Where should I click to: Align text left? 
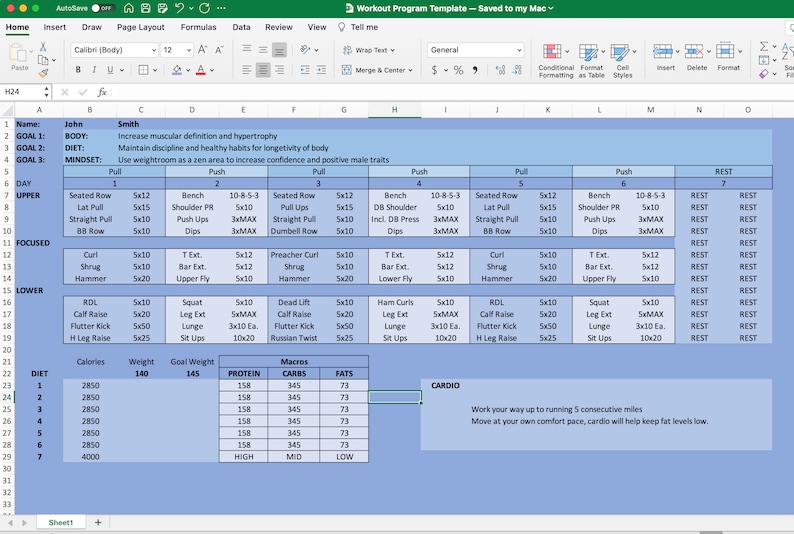247,70
